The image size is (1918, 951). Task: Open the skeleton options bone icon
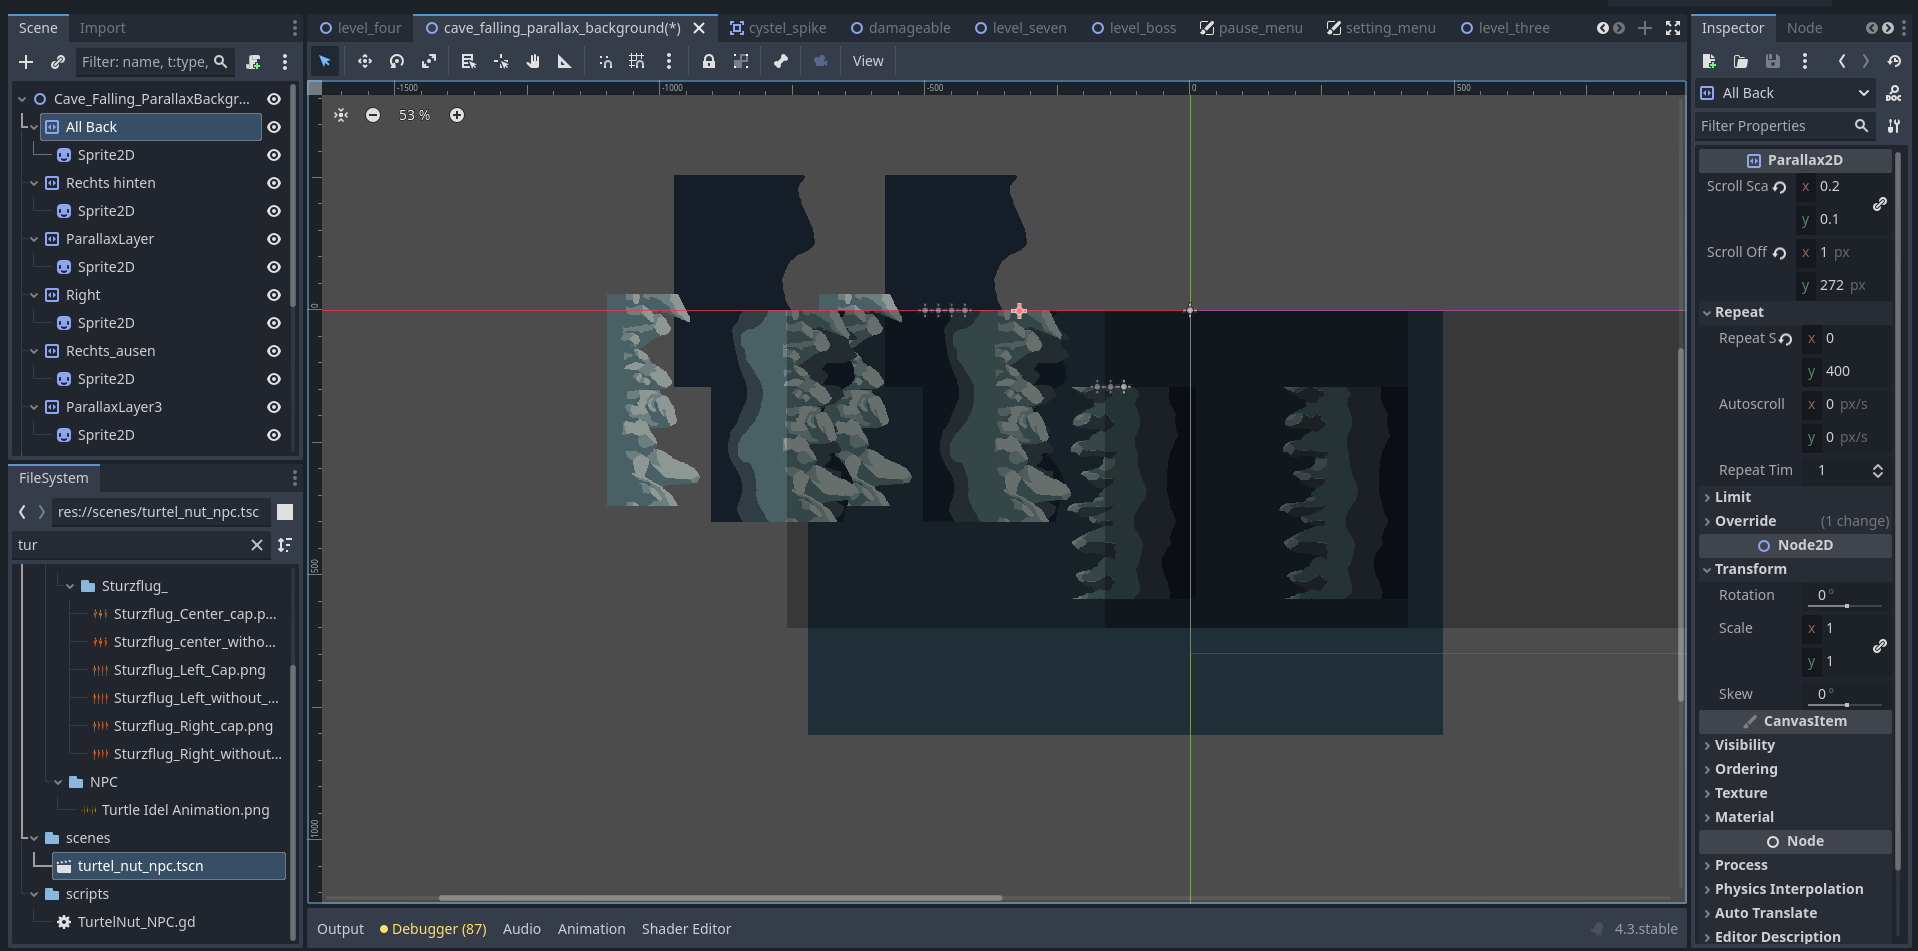click(x=781, y=61)
